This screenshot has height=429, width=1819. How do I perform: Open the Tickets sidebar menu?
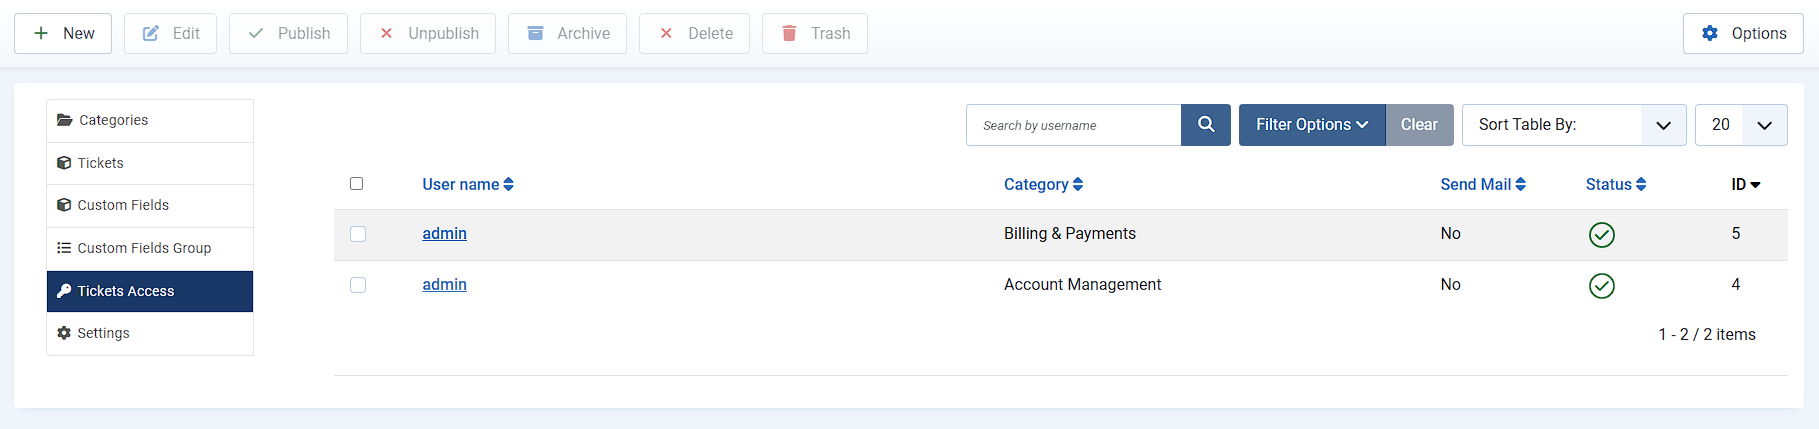[150, 163]
